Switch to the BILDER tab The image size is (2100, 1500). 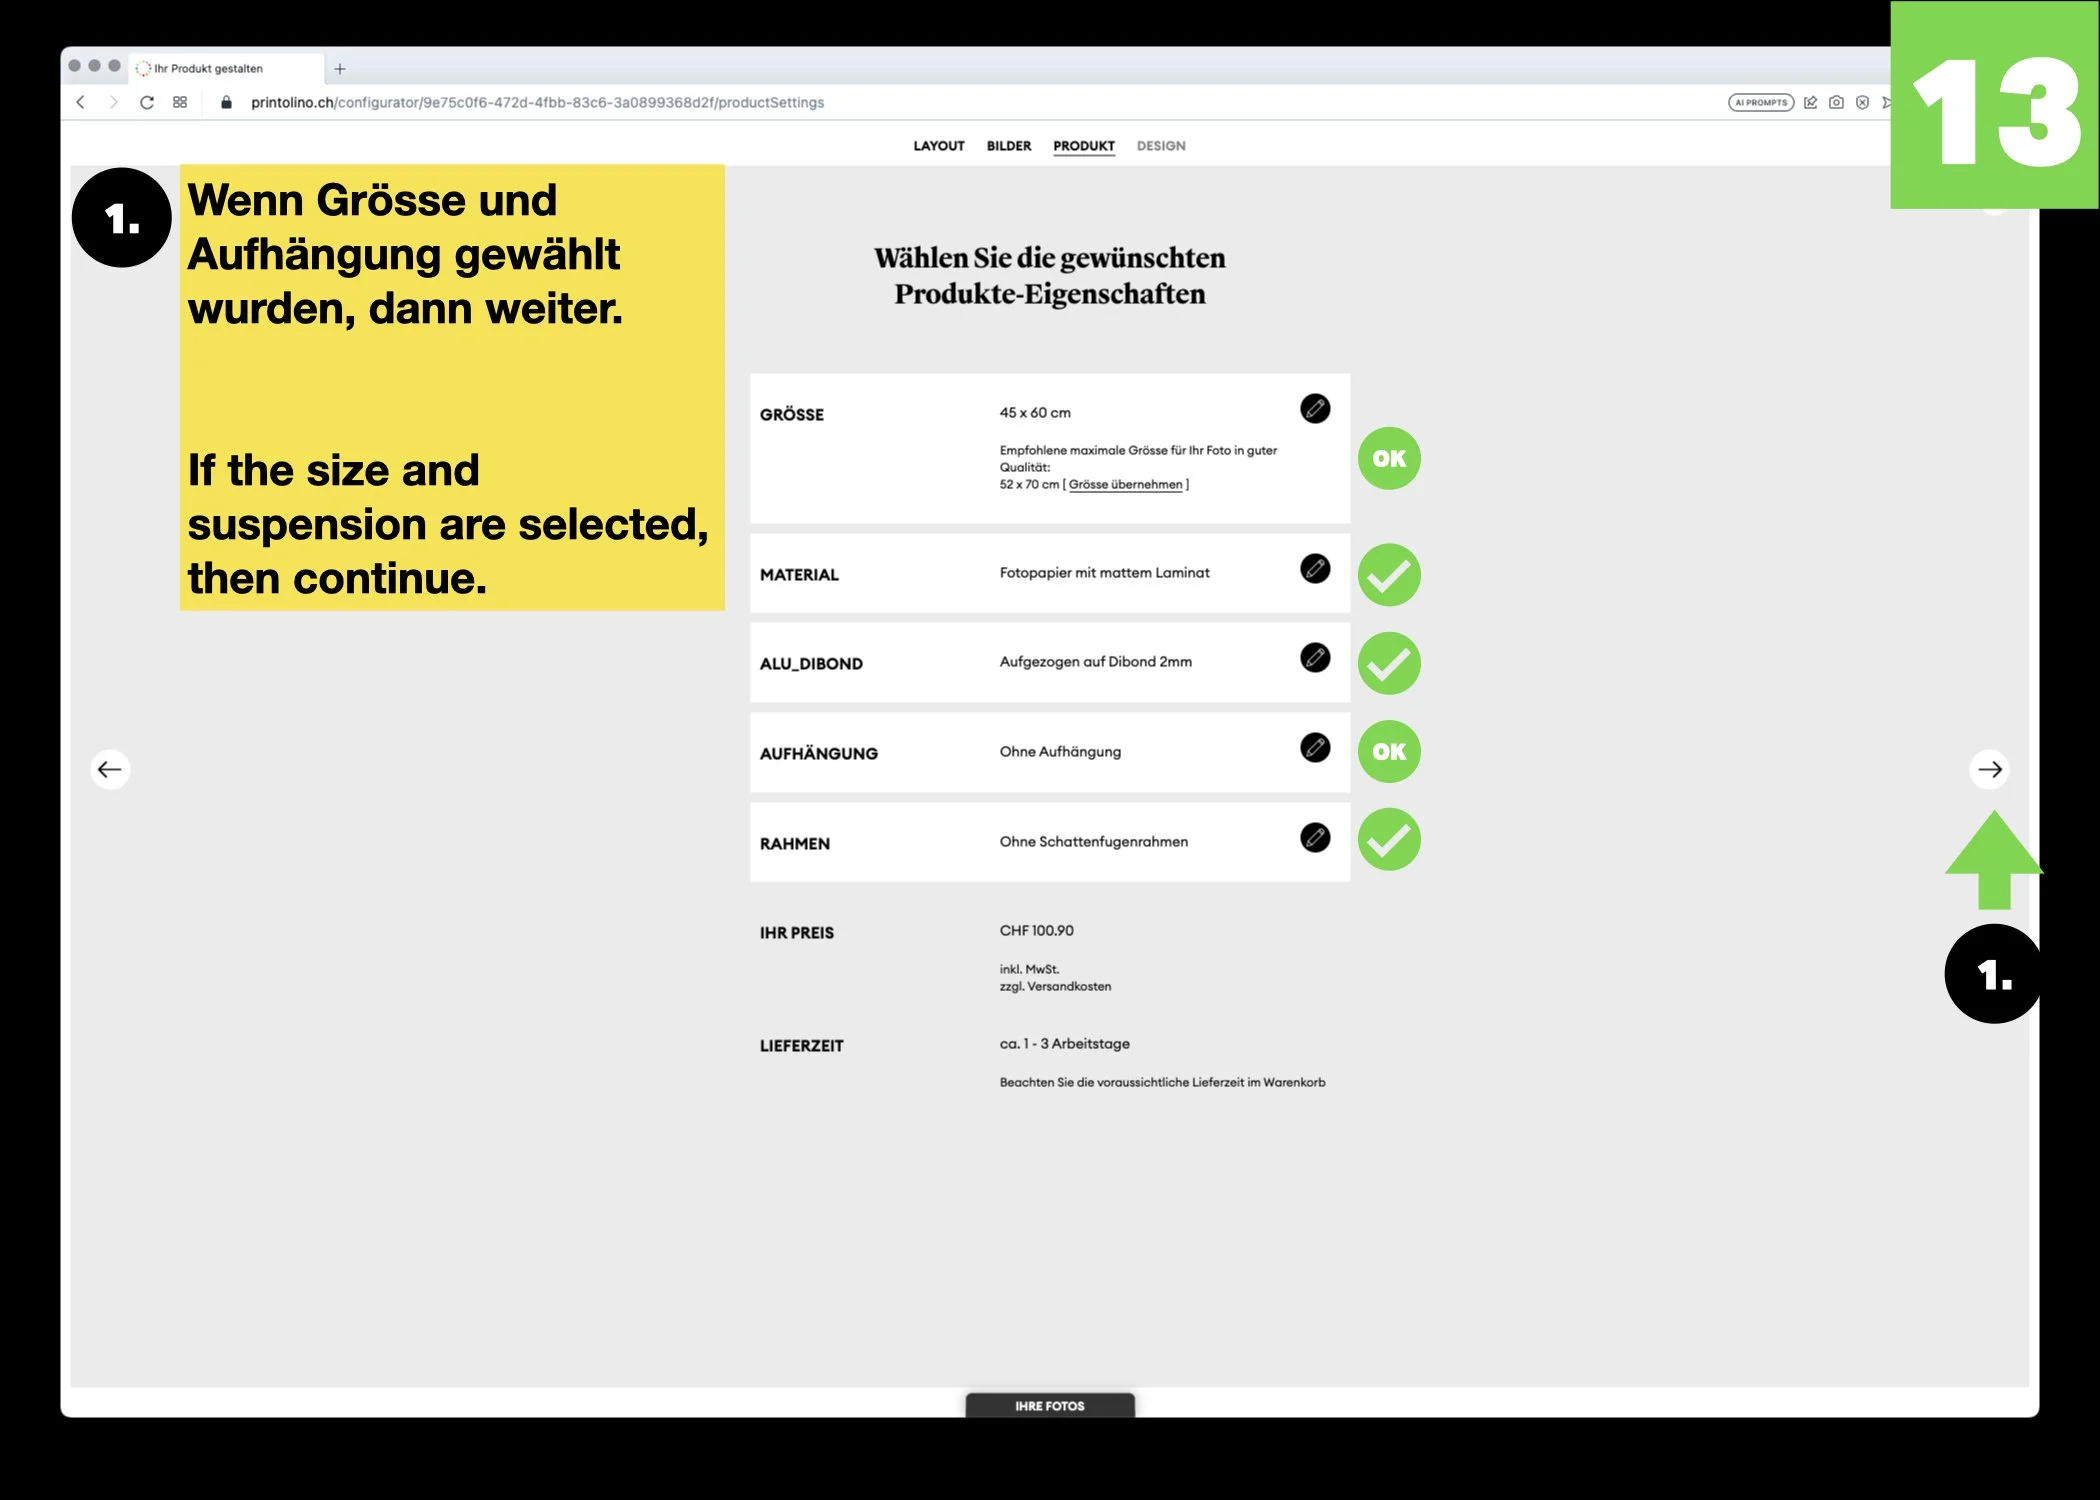coord(1008,146)
